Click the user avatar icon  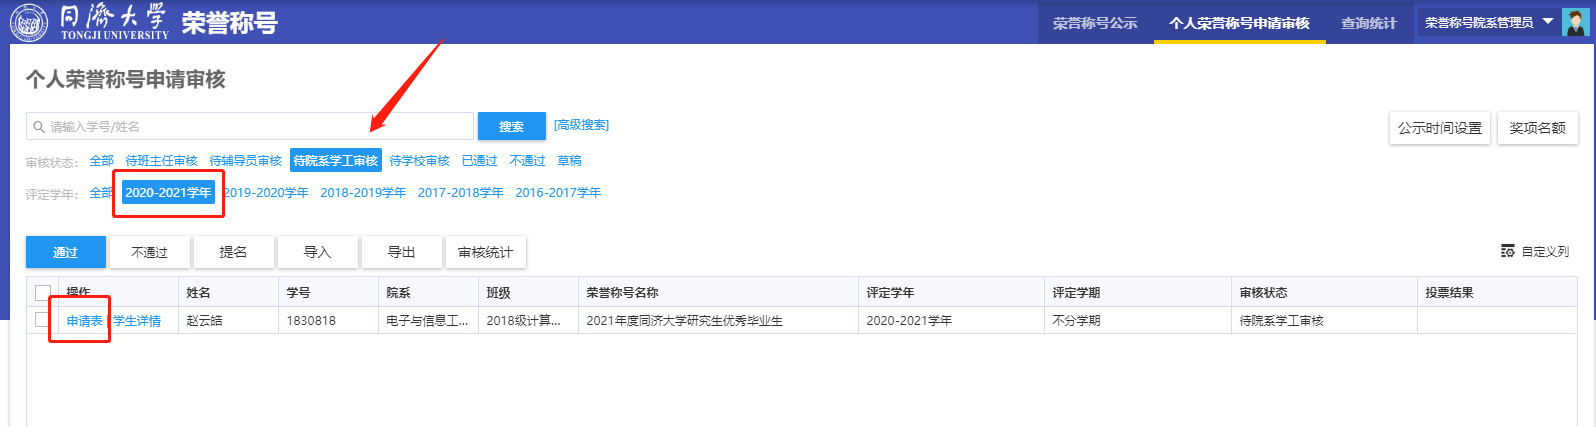pyautogui.click(x=1575, y=22)
